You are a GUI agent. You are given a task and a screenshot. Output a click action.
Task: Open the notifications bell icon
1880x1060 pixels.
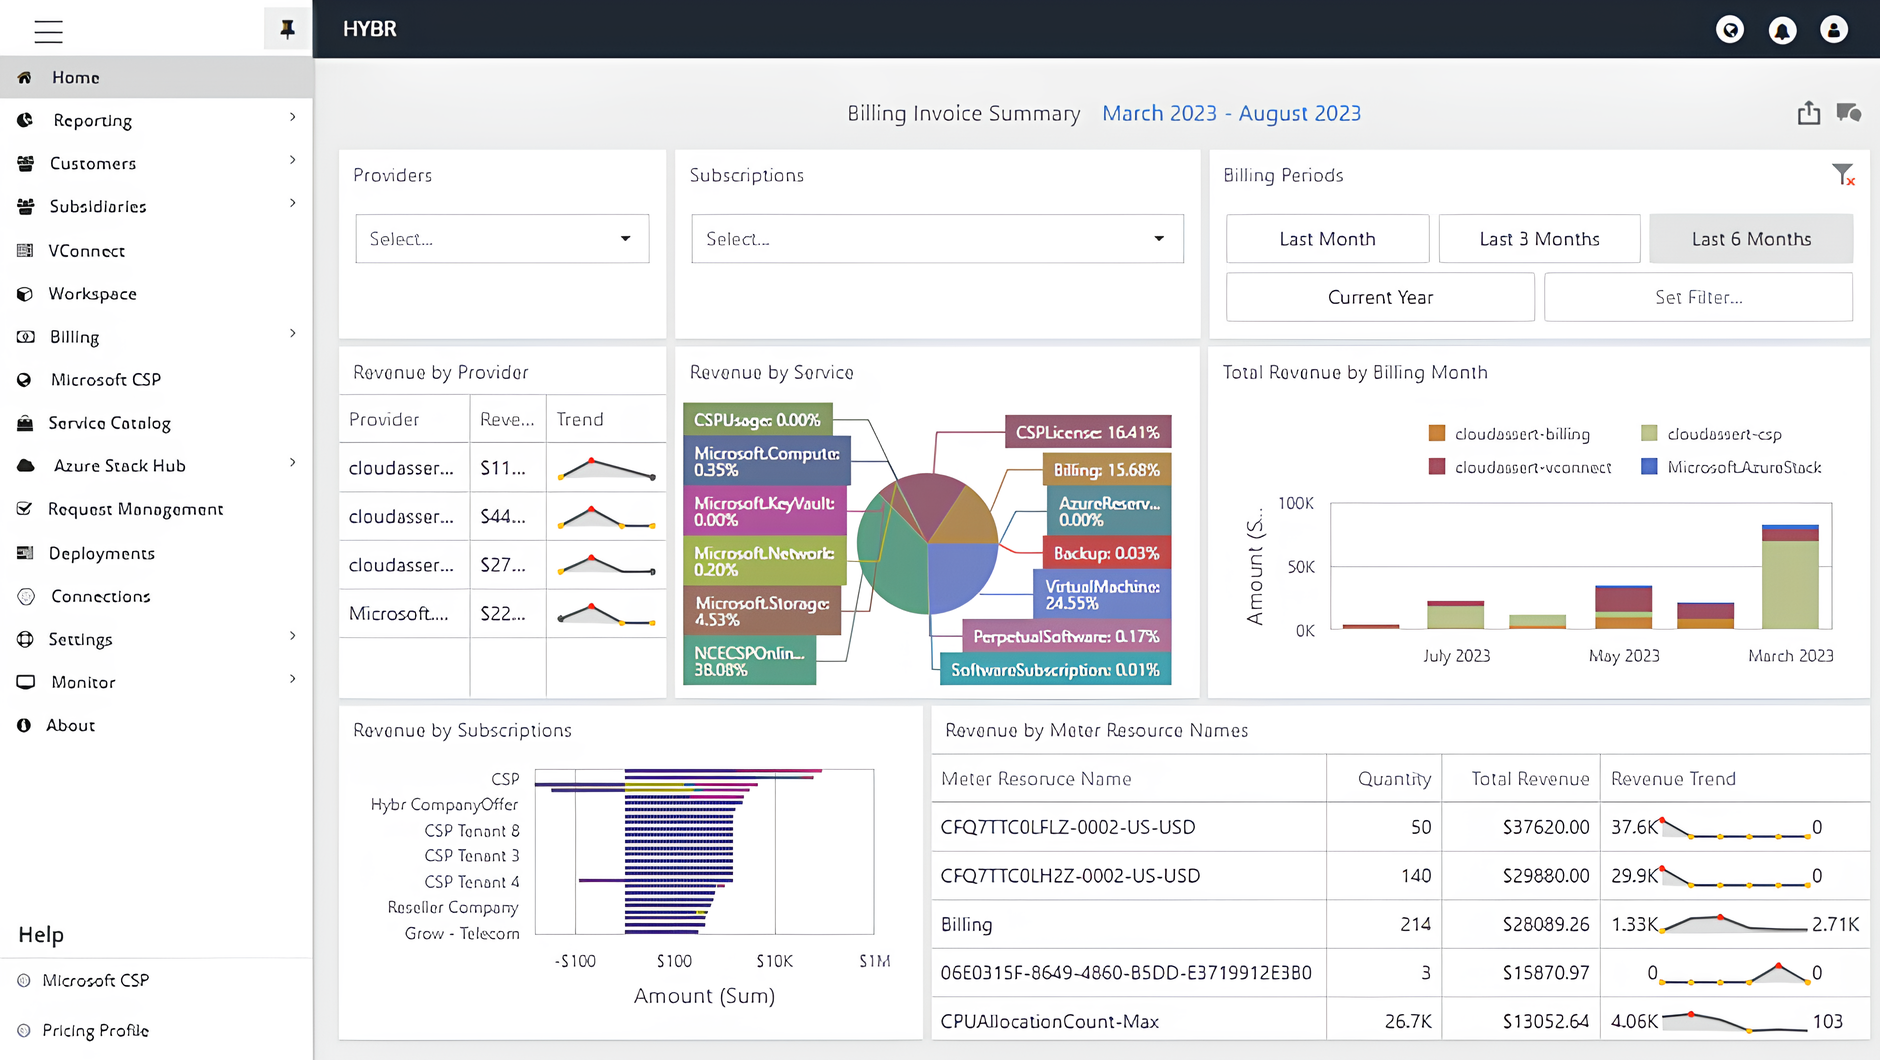coord(1781,30)
